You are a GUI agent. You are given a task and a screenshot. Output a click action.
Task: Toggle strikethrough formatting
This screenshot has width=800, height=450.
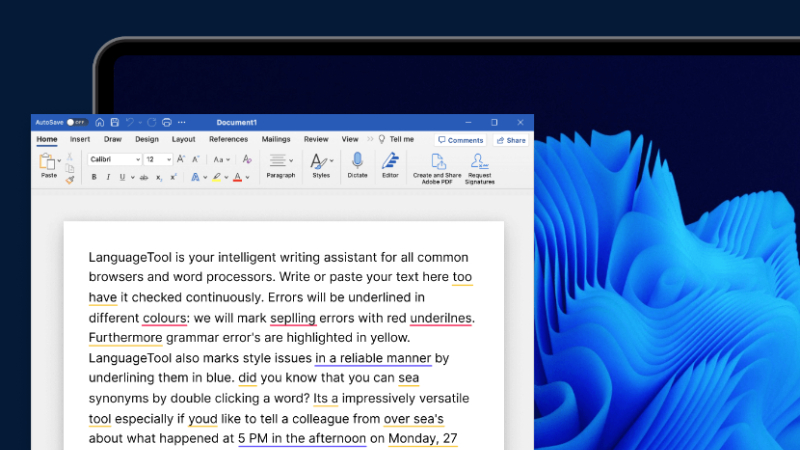144,178
